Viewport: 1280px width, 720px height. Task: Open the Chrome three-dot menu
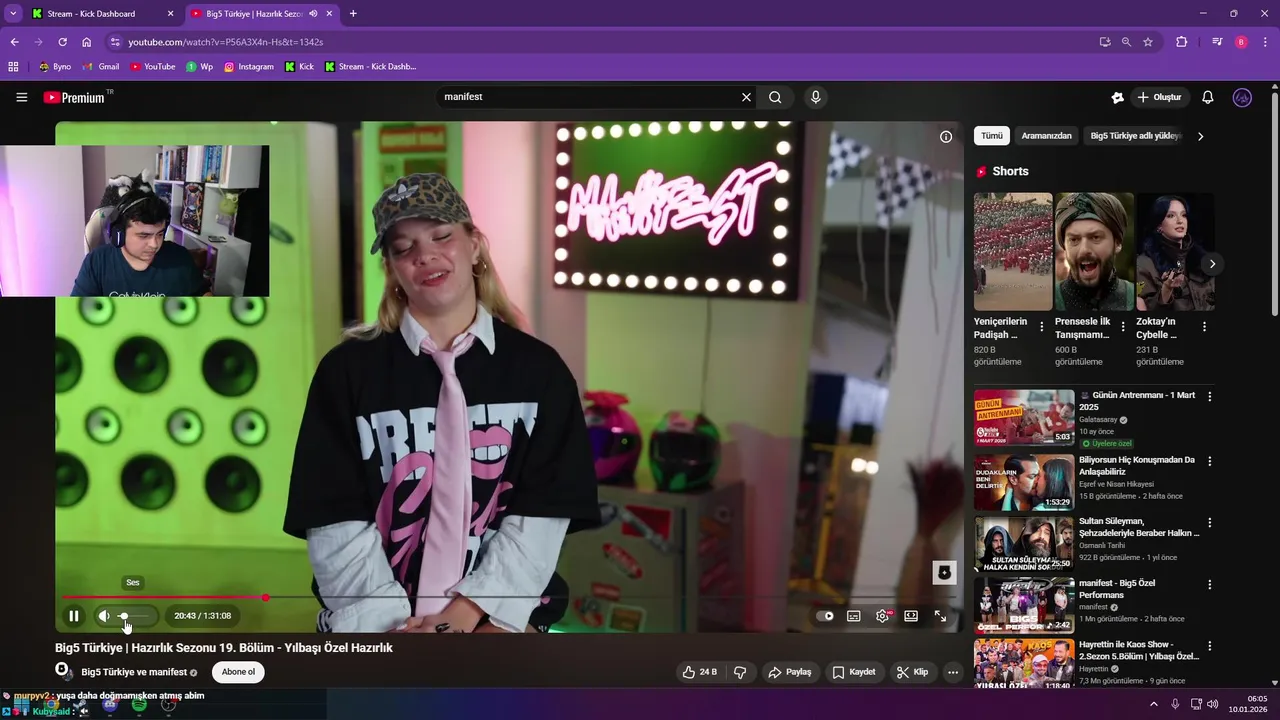1265,42
